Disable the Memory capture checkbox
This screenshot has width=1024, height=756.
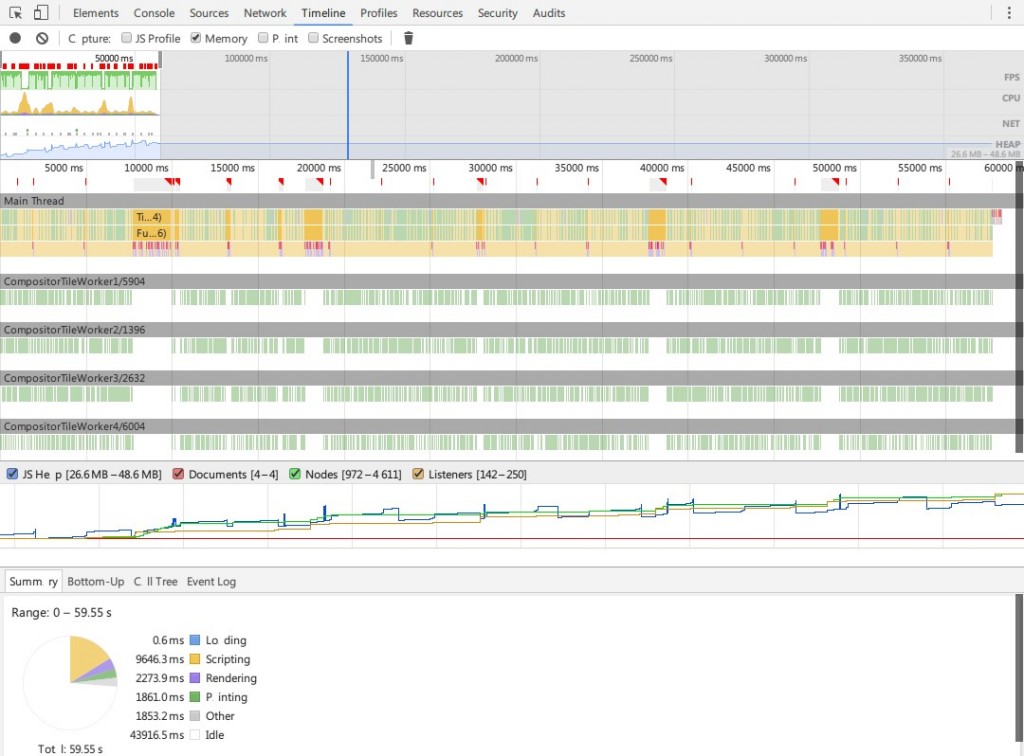click(x=195, y=37)
